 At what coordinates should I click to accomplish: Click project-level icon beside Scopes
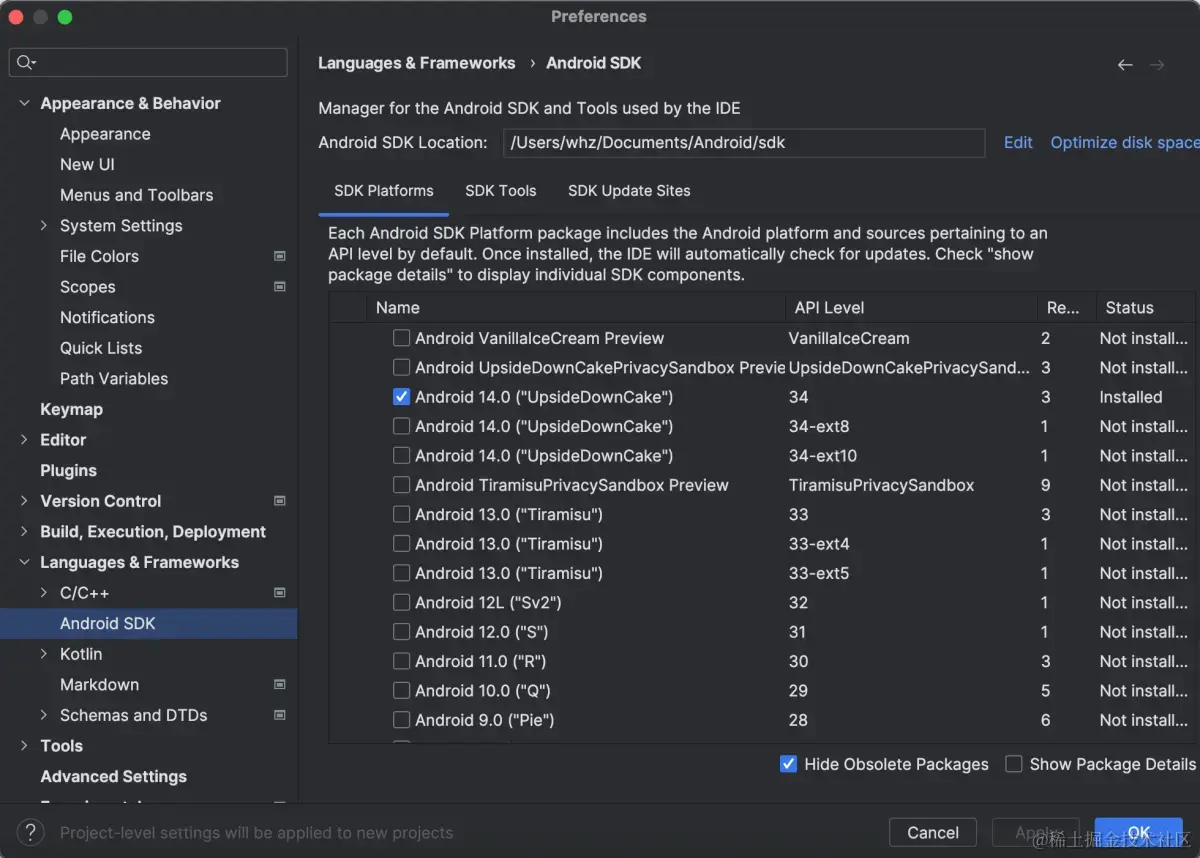click(280, 287)
